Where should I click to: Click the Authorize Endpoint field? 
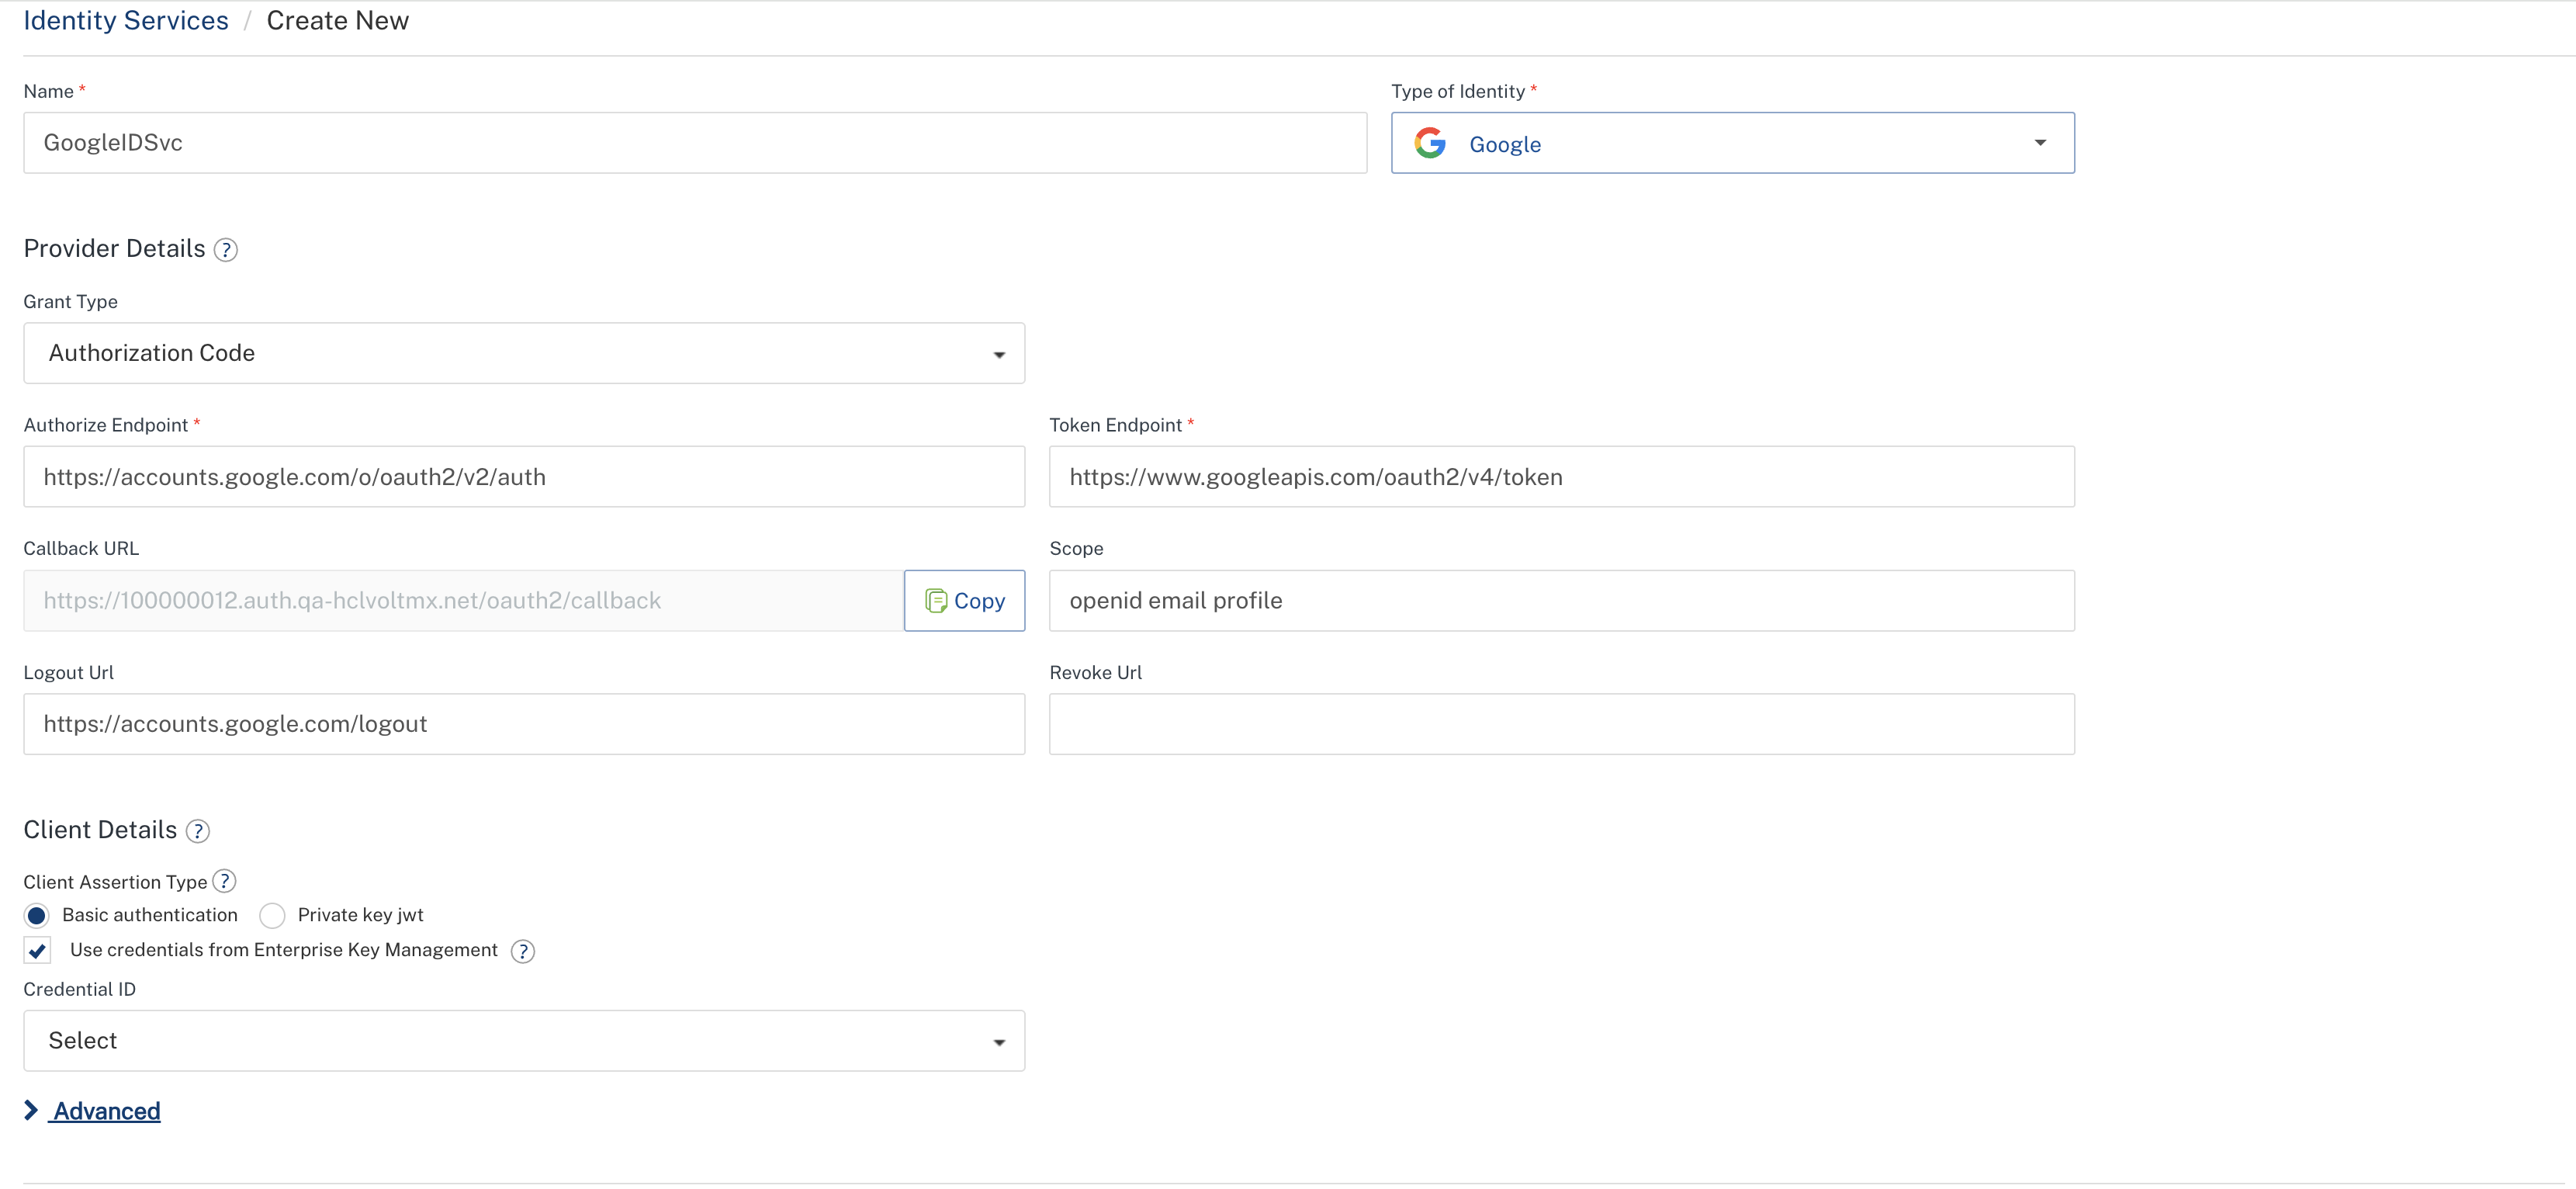click(x=524, y=477)
